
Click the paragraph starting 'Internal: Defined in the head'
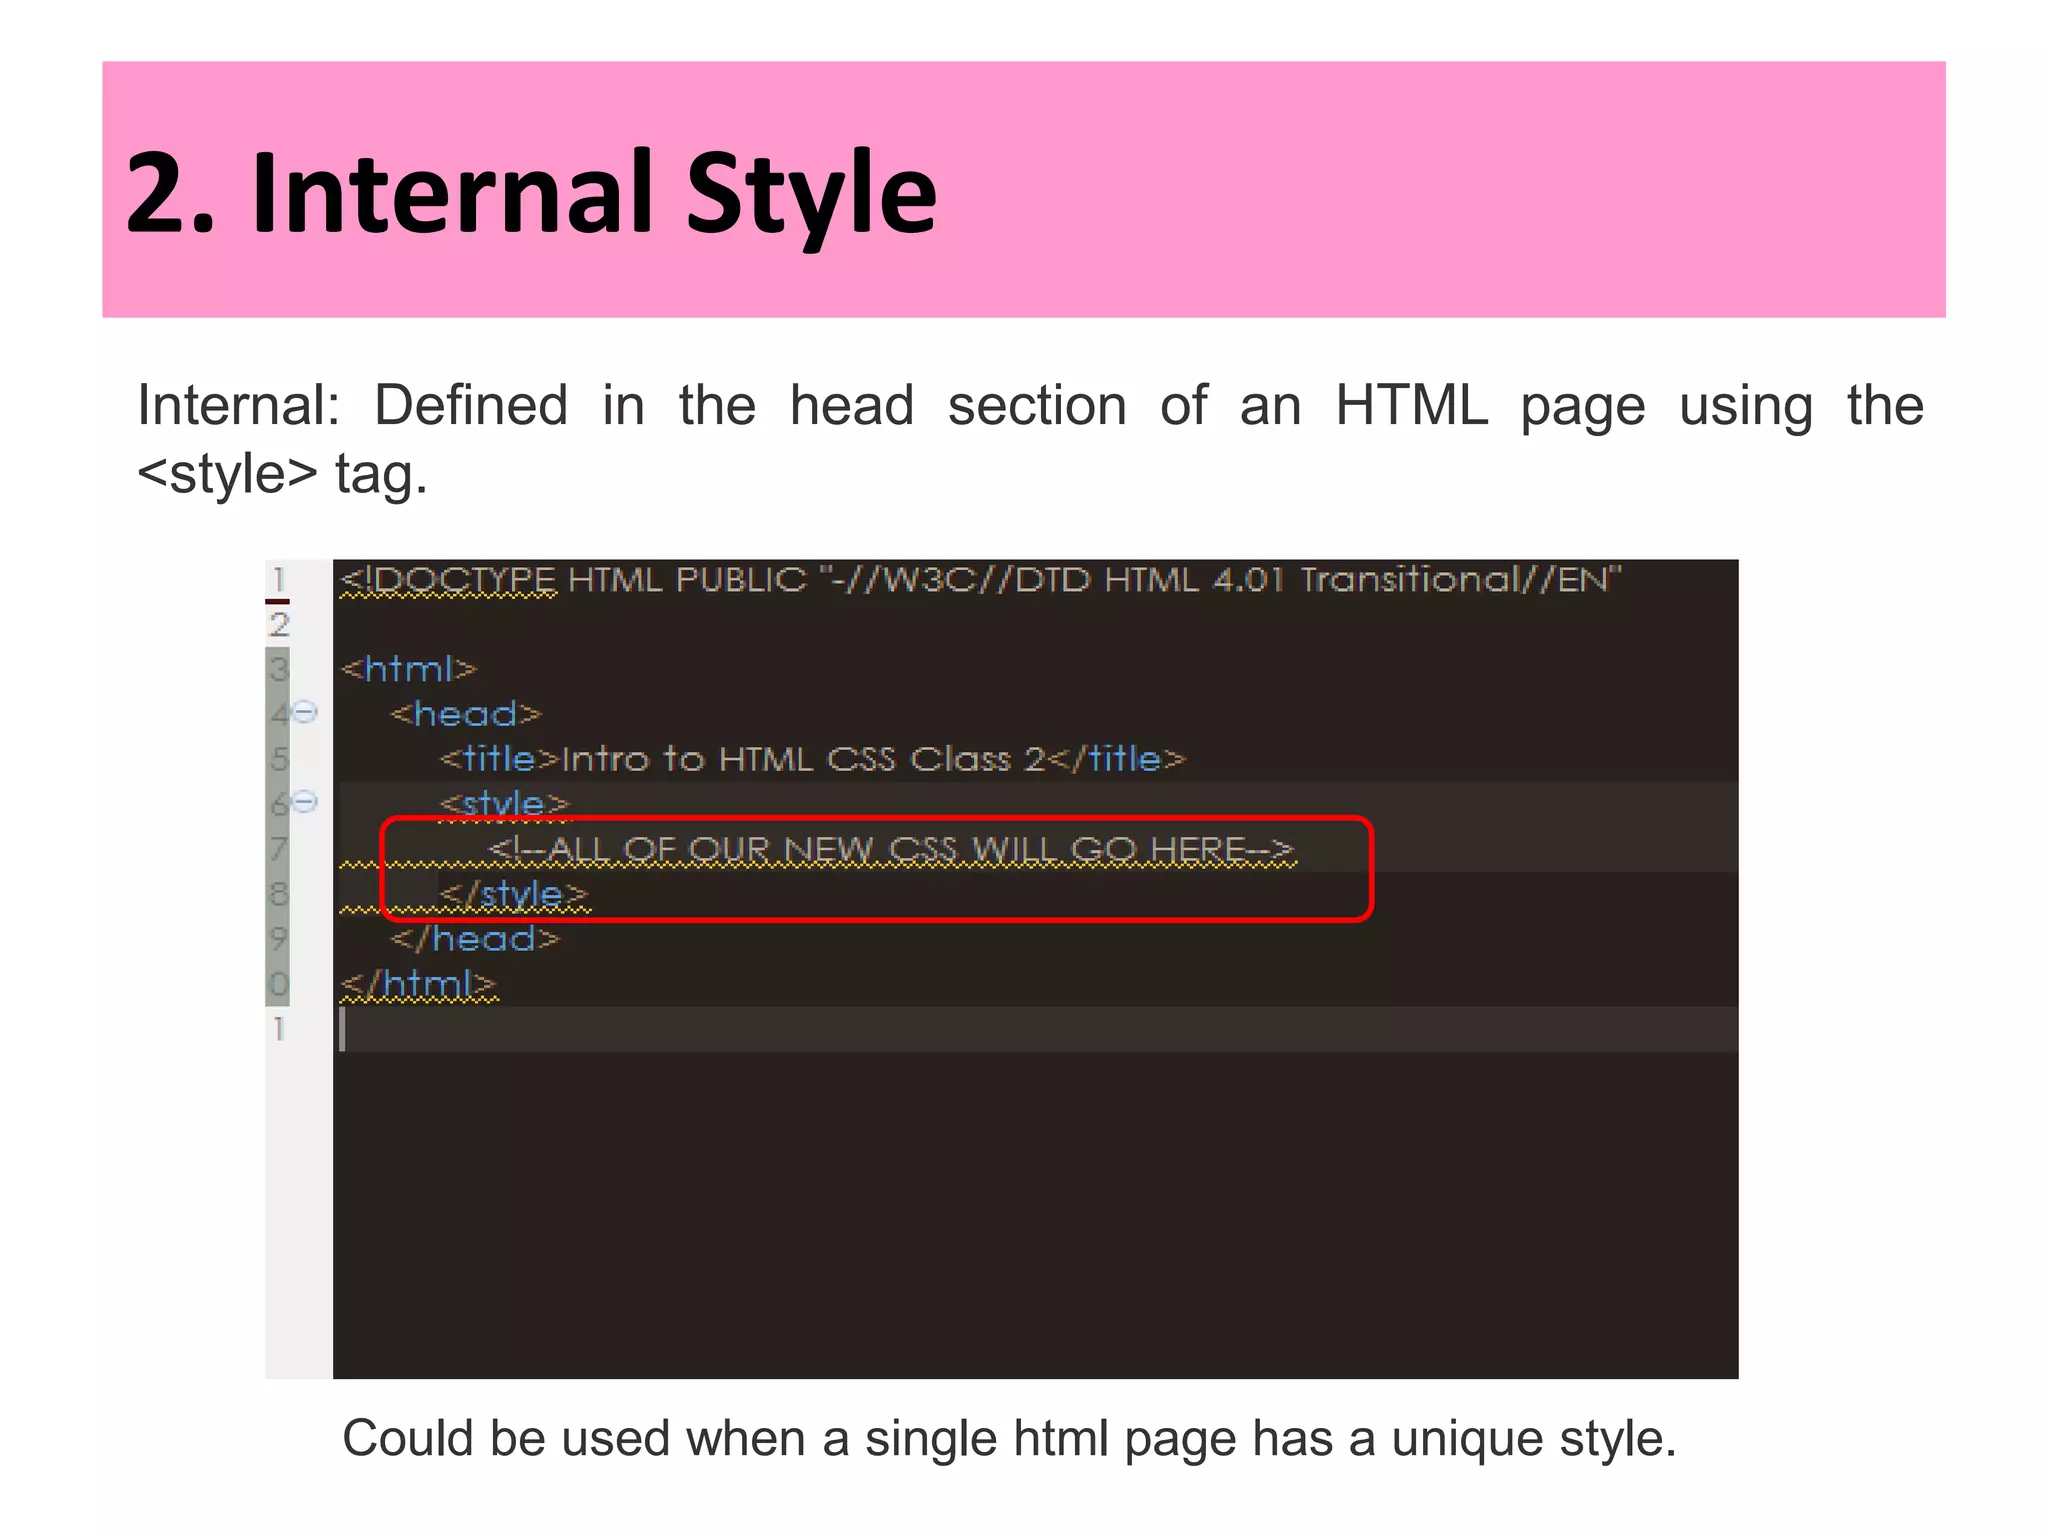(x=1030, y=438)
